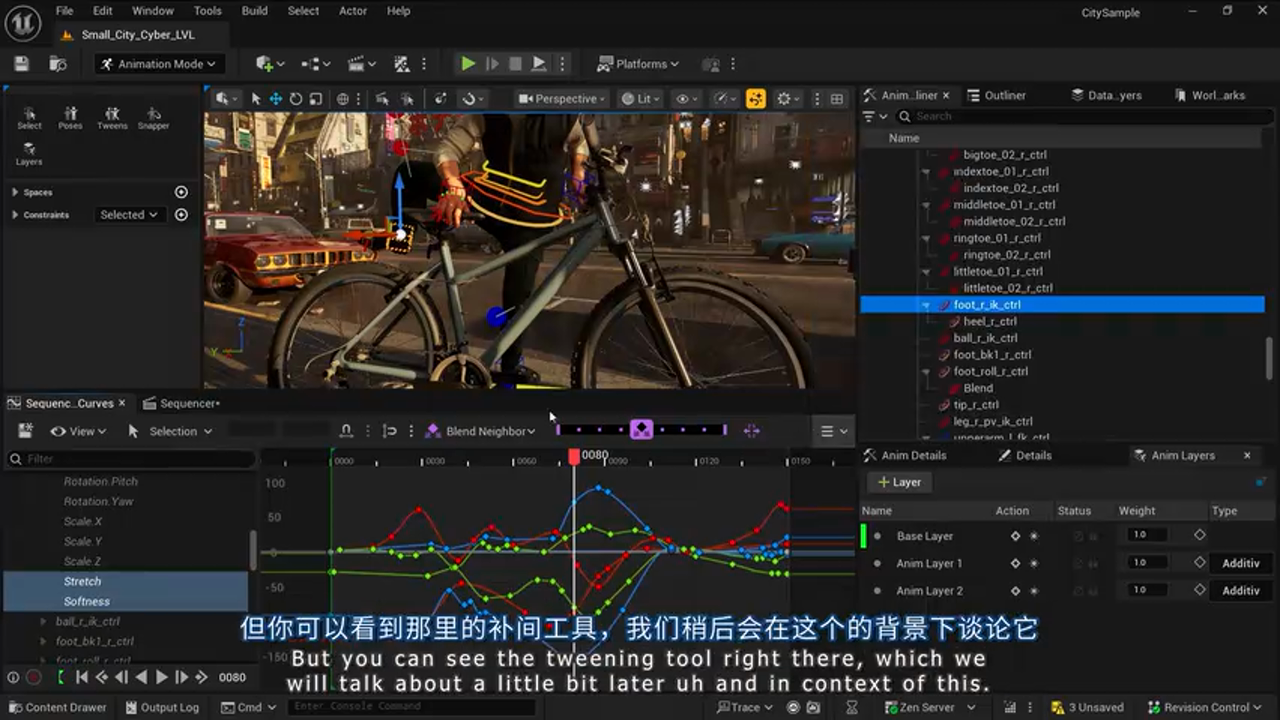The image size is (1280, 720).
Task: Select the rotate transform tool in viewport toolbar
Action: pyautogui.click(x=294, y=99)
